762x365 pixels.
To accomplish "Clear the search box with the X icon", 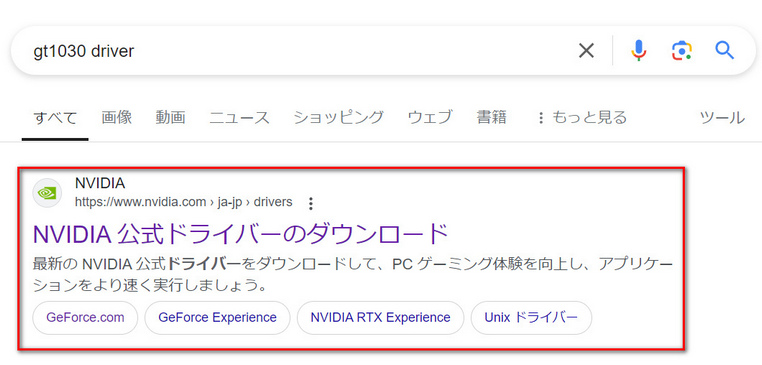I will 586,50.
